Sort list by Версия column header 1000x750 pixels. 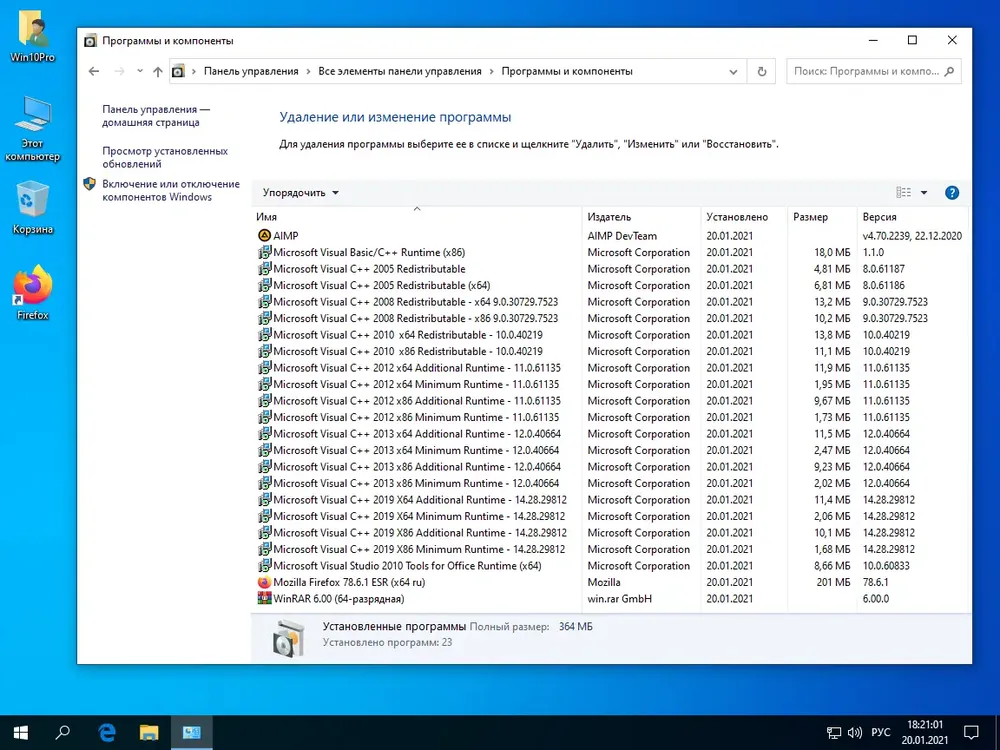tap(913, 217)
